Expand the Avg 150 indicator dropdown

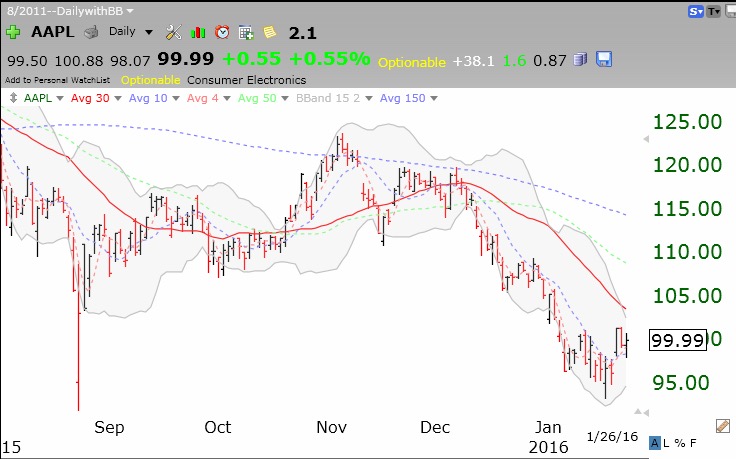434,98
